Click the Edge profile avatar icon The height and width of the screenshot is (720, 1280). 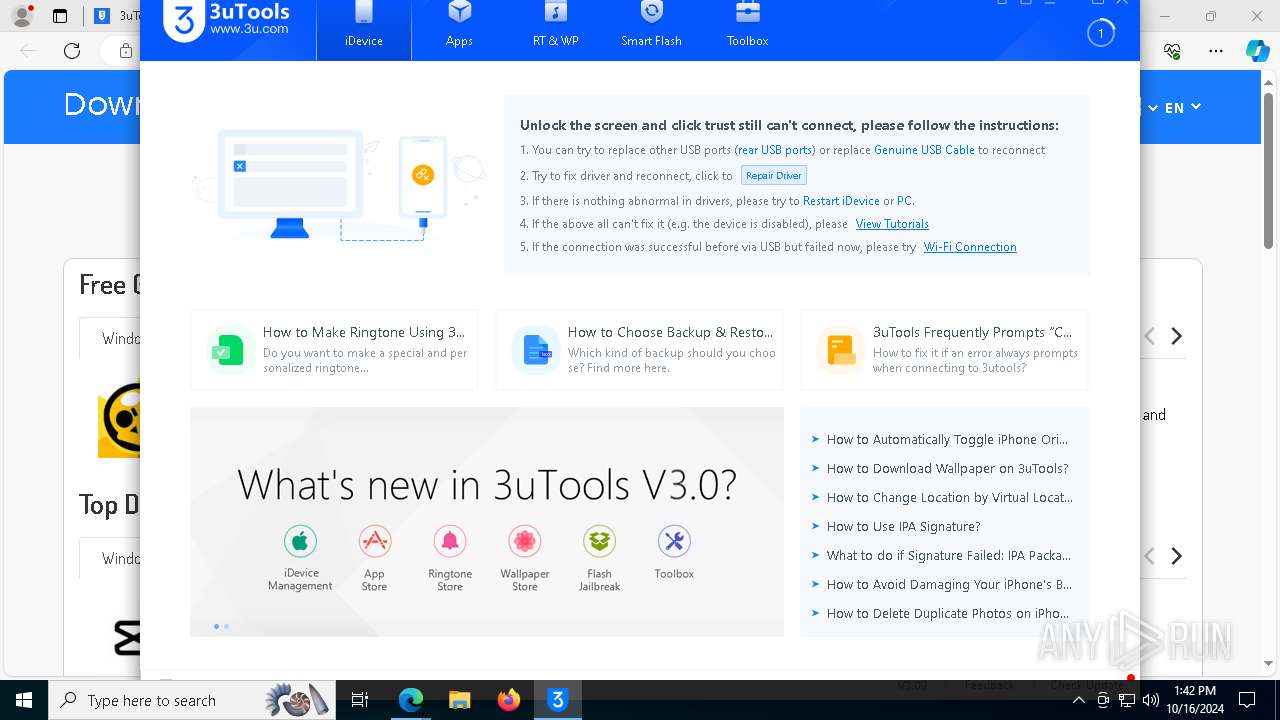coord(21,16)
